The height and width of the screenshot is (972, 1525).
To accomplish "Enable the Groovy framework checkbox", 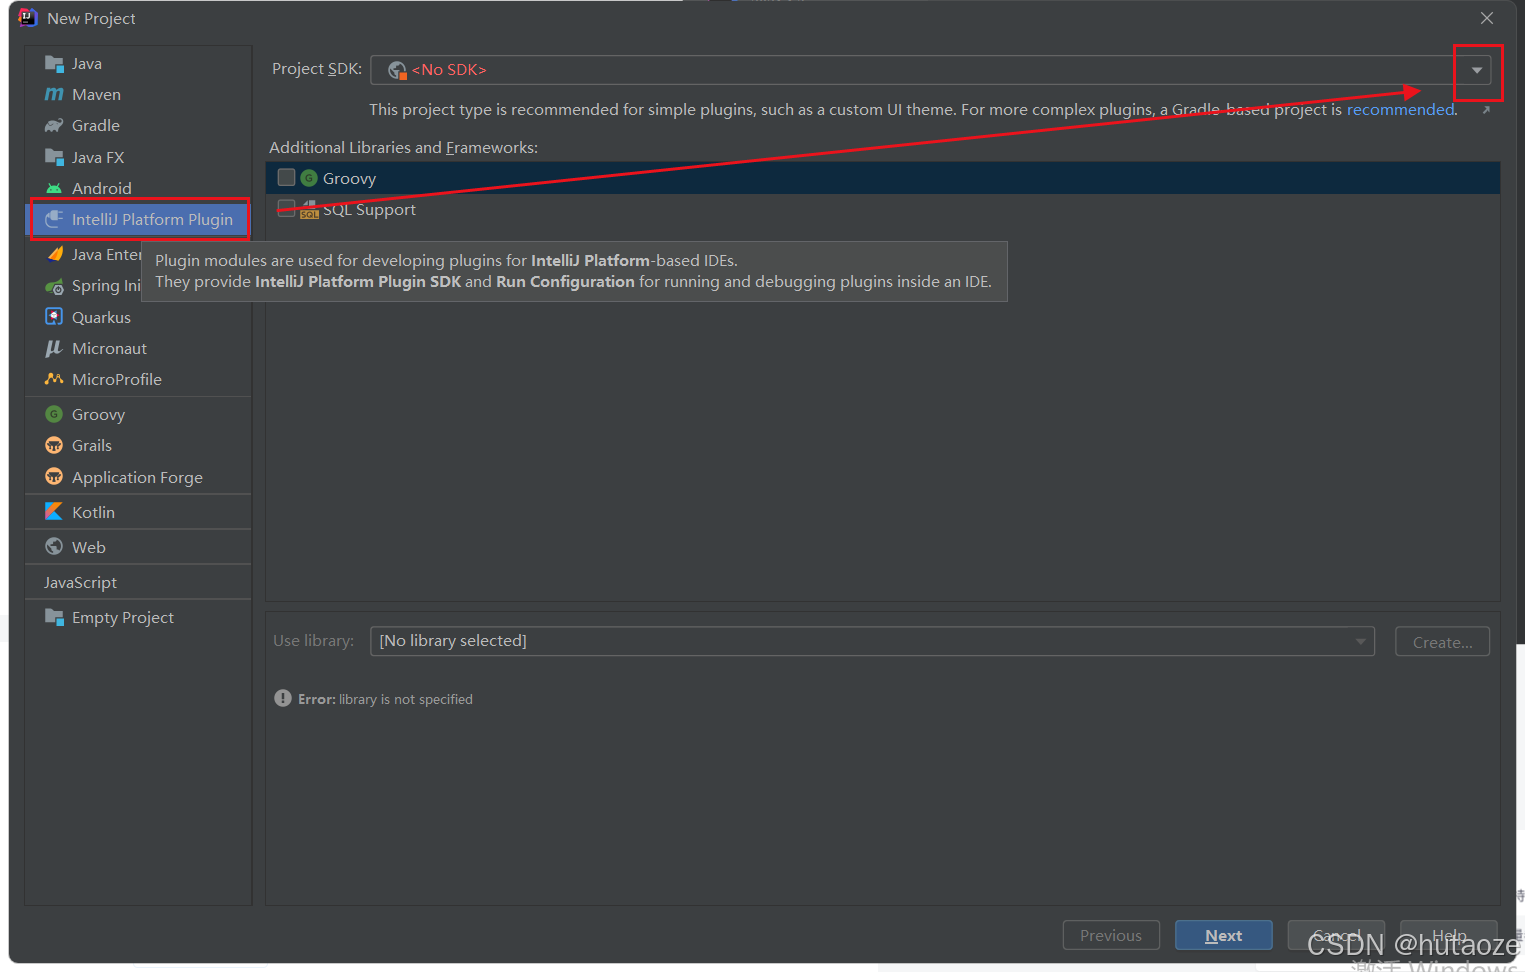I will 286,178.
